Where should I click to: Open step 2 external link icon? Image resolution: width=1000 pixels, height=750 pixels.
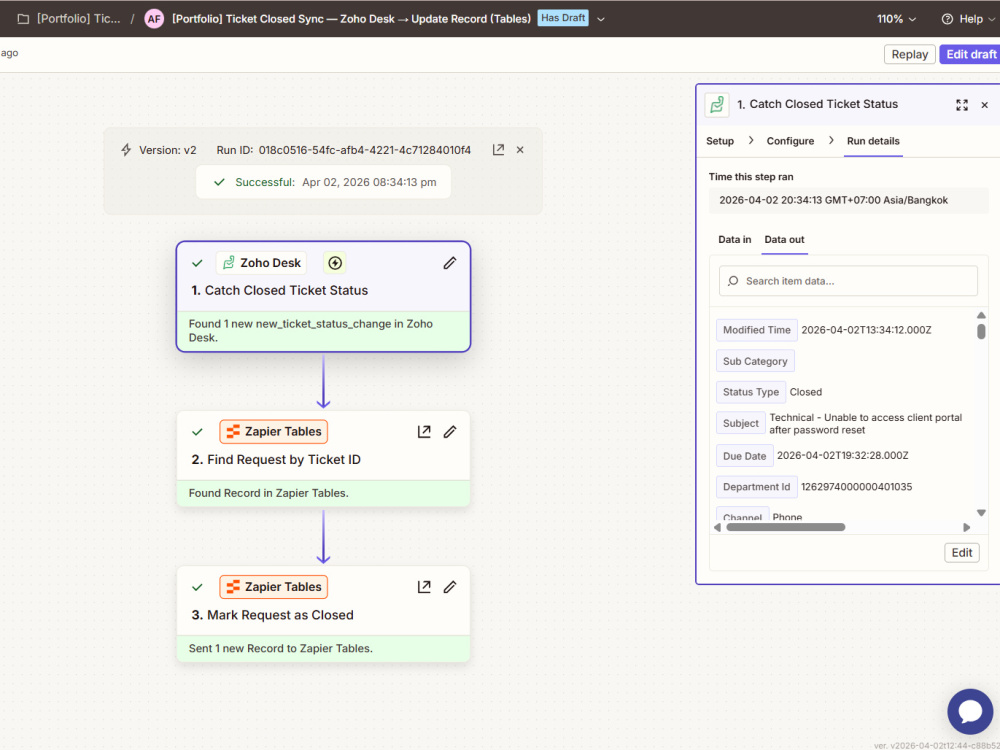click(424, 432)
